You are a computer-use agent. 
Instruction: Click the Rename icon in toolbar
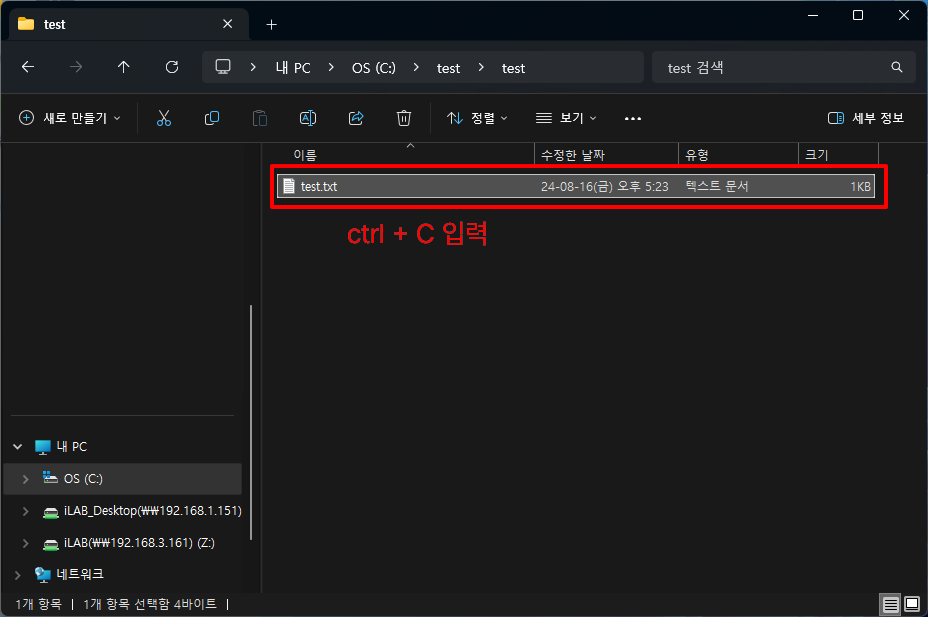coord(308,118)
